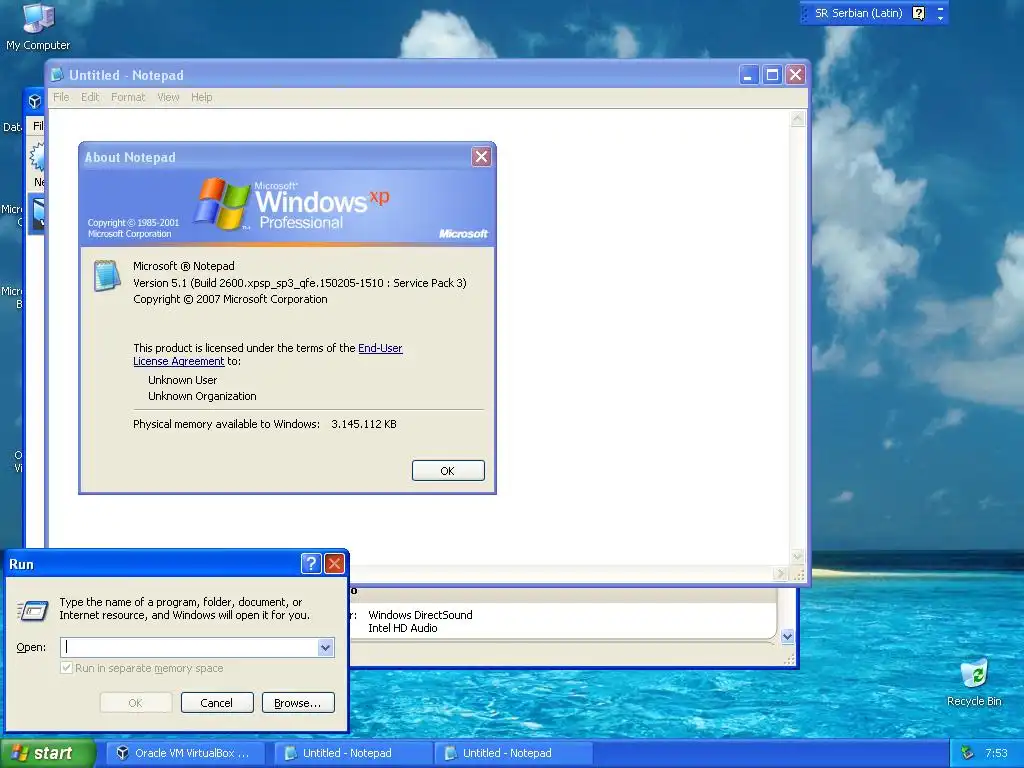
Task: Click the Run dialog help question button
Action: [311, 564]
